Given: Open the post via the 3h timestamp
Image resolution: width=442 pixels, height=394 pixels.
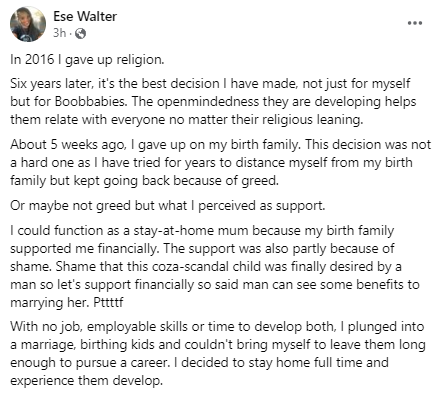Looking at the screenshot, I should coord(59,33).
